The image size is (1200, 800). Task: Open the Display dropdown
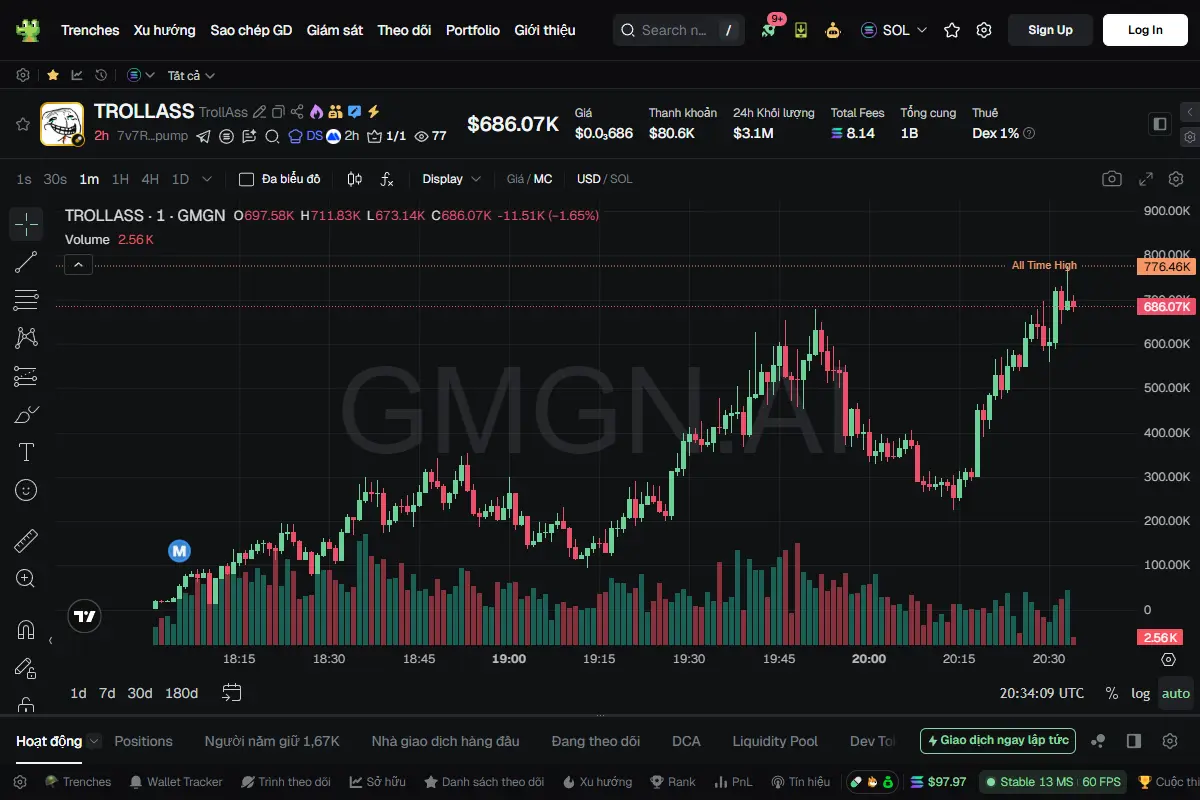(x=451, y=179)
